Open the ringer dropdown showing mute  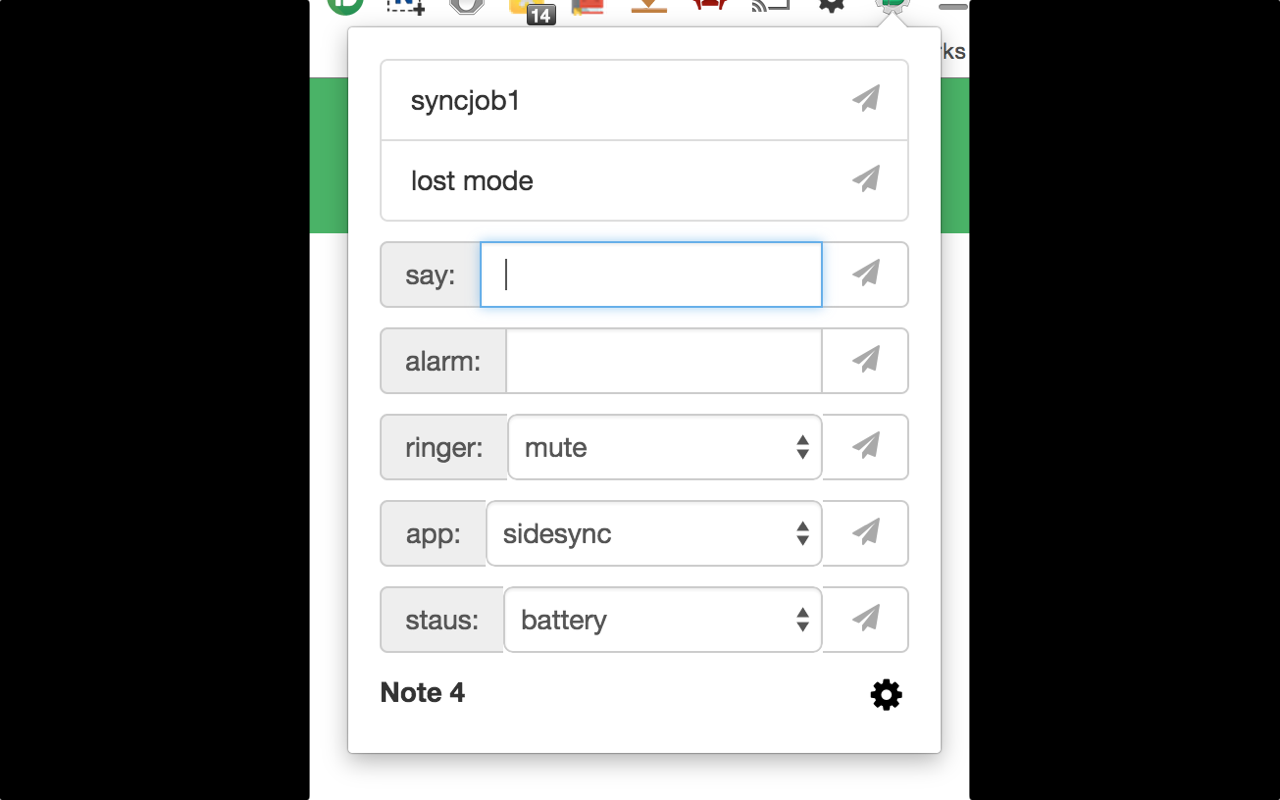pos(665,447)
